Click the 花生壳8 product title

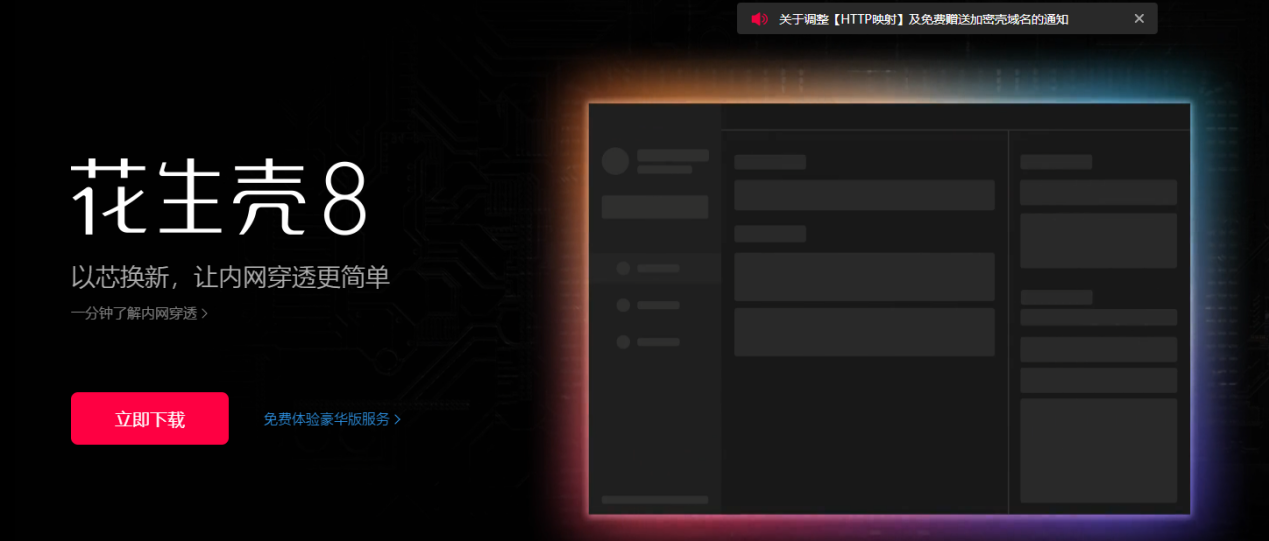point(220,197)
